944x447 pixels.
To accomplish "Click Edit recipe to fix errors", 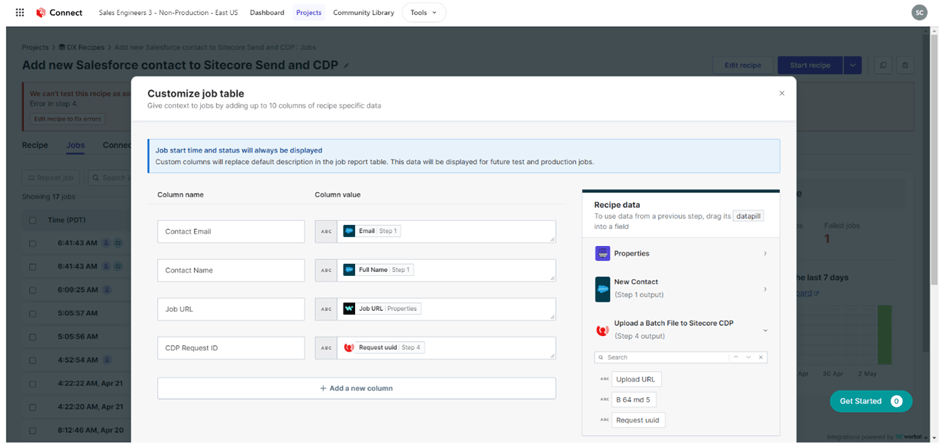I will (x=68, y=119).
